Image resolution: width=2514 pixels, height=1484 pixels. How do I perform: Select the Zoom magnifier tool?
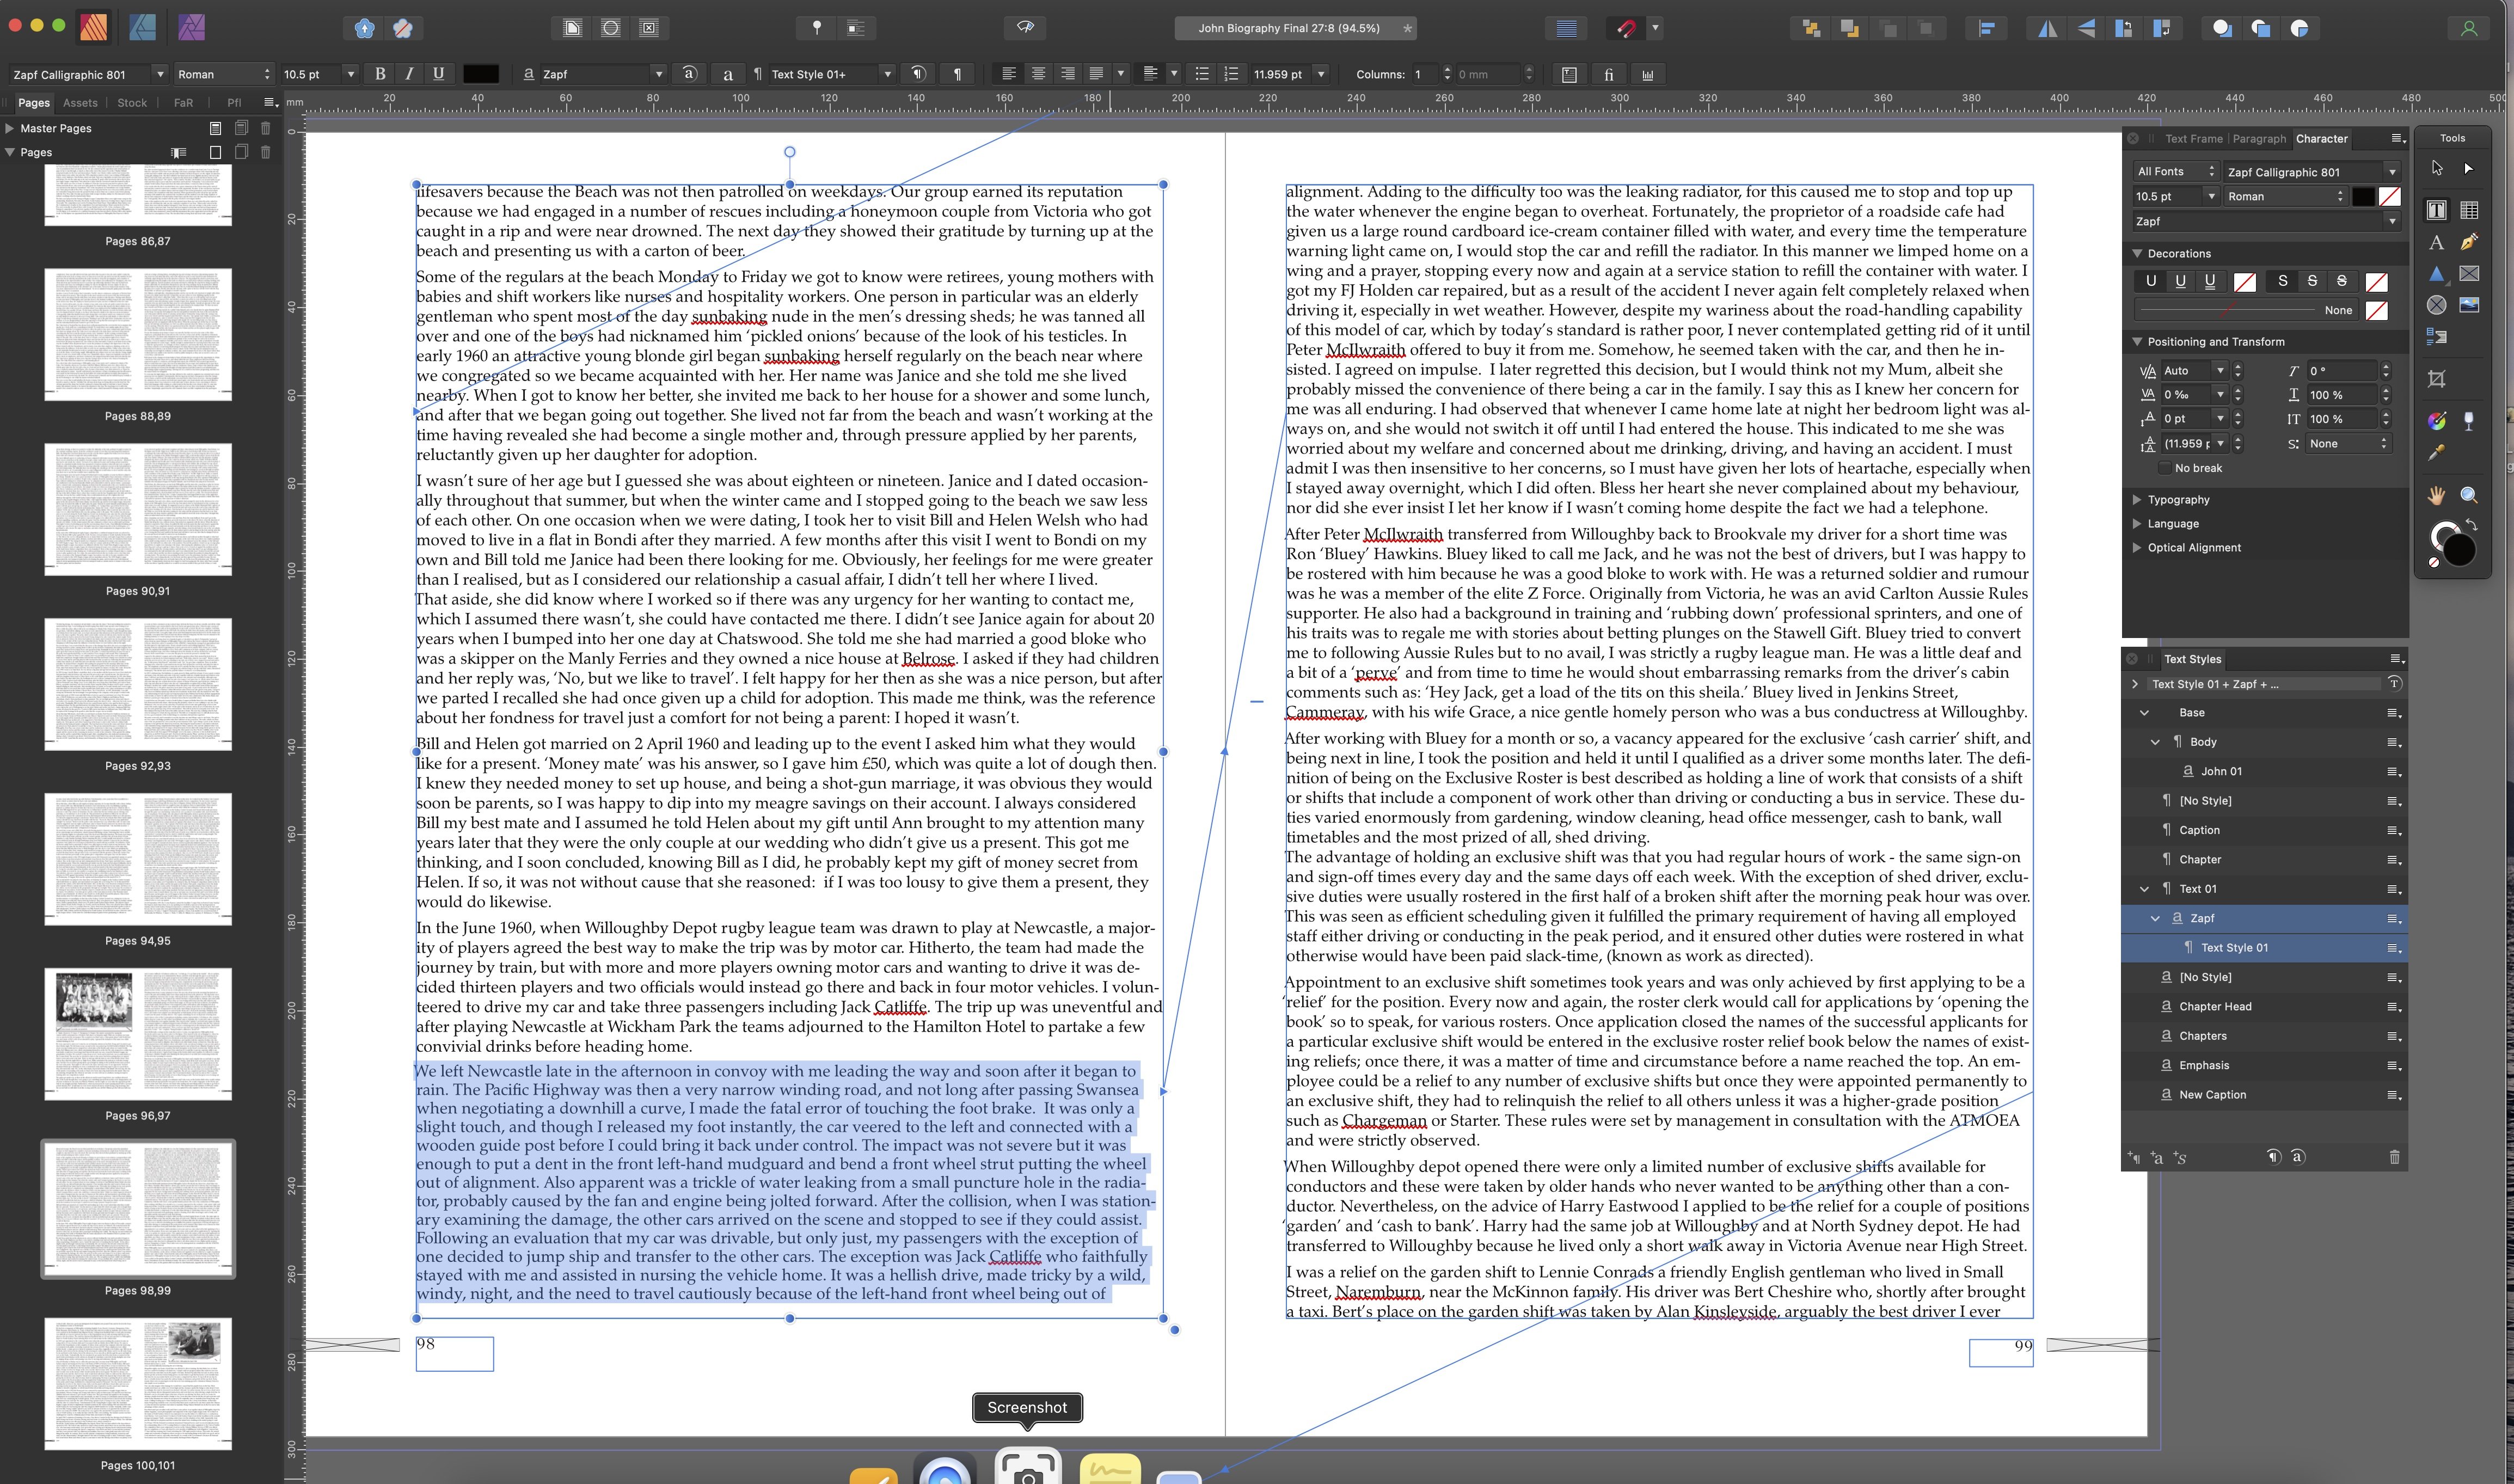(x=2469, y=495)
